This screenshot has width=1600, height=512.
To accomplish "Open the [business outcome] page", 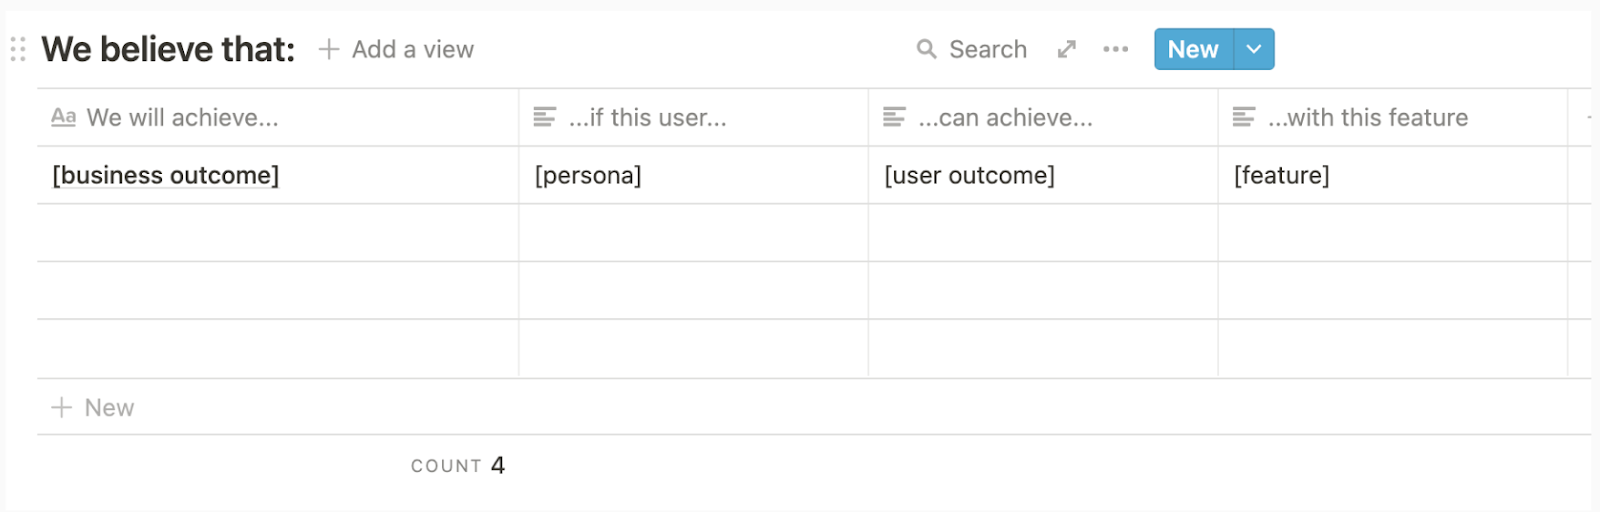I will [166, 175].
